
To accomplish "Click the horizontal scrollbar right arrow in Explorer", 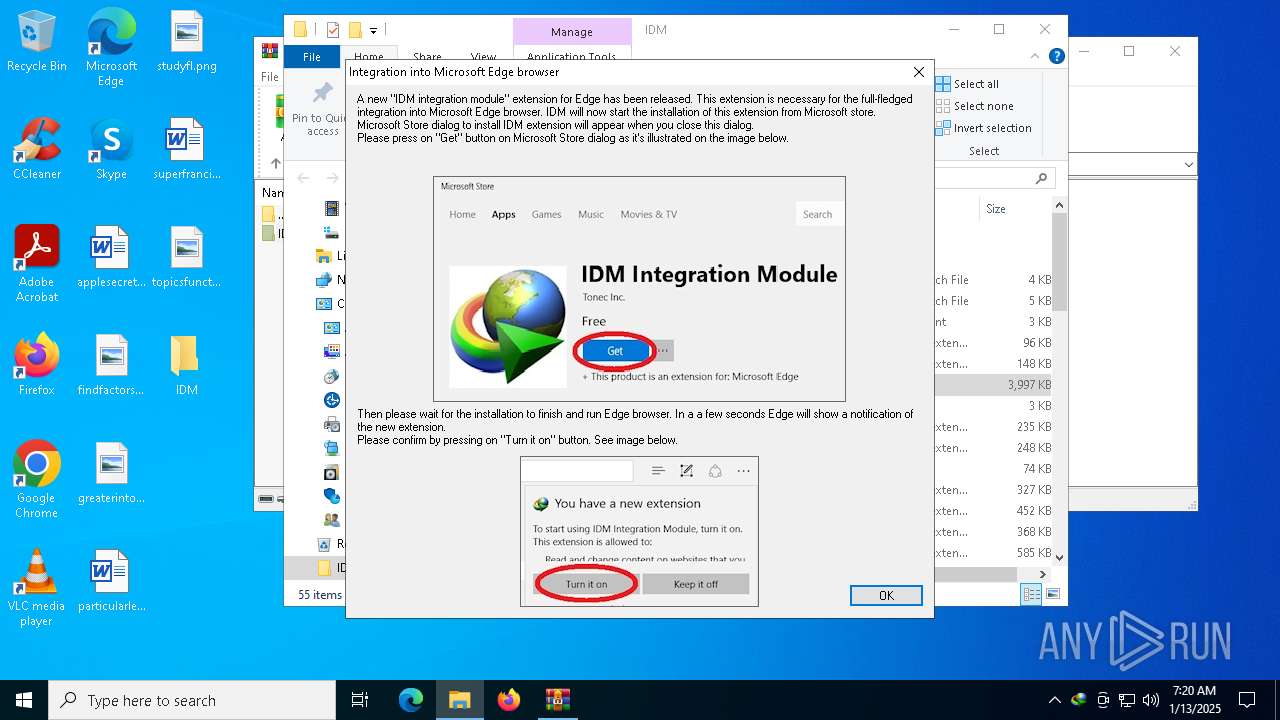I will 1043,574.
